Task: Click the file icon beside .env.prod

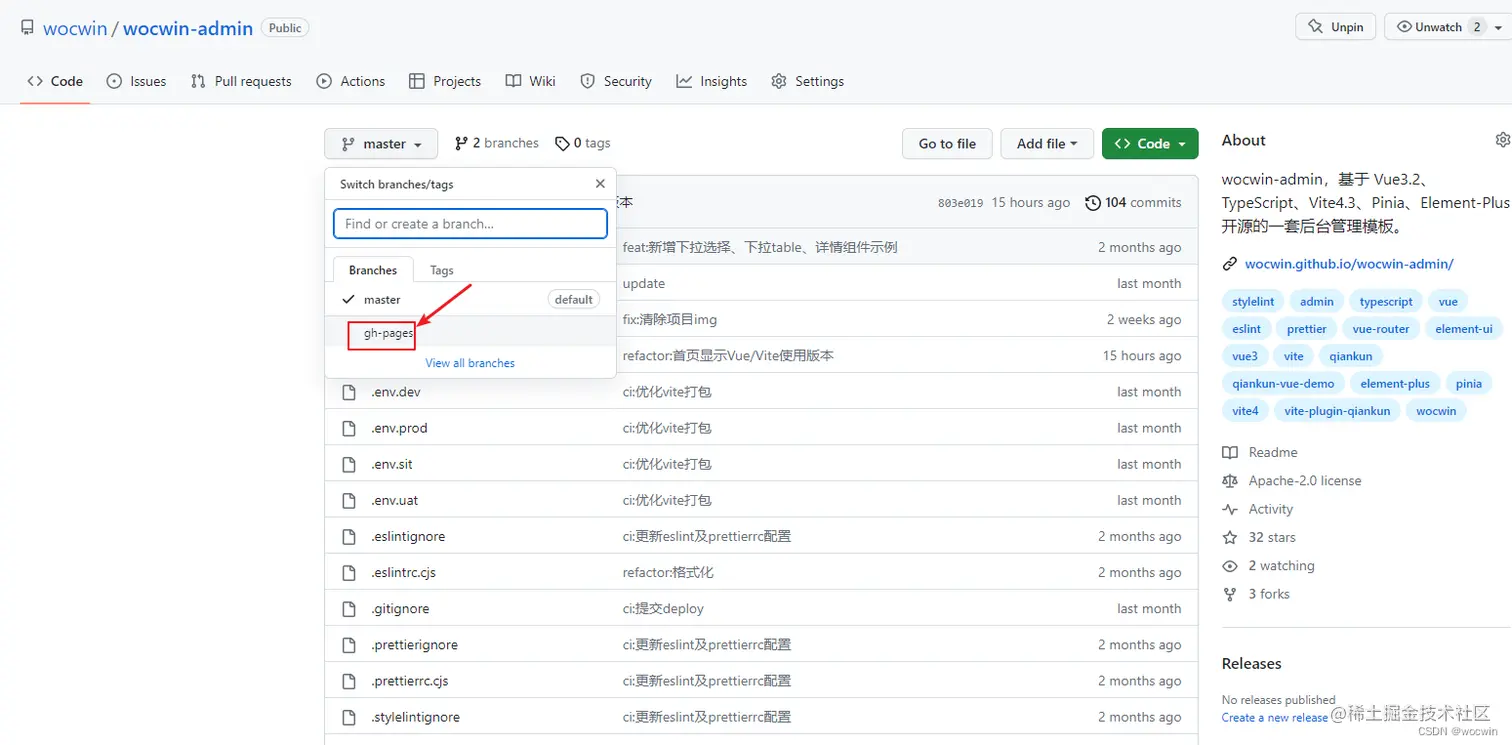Action: pos(349,428)
